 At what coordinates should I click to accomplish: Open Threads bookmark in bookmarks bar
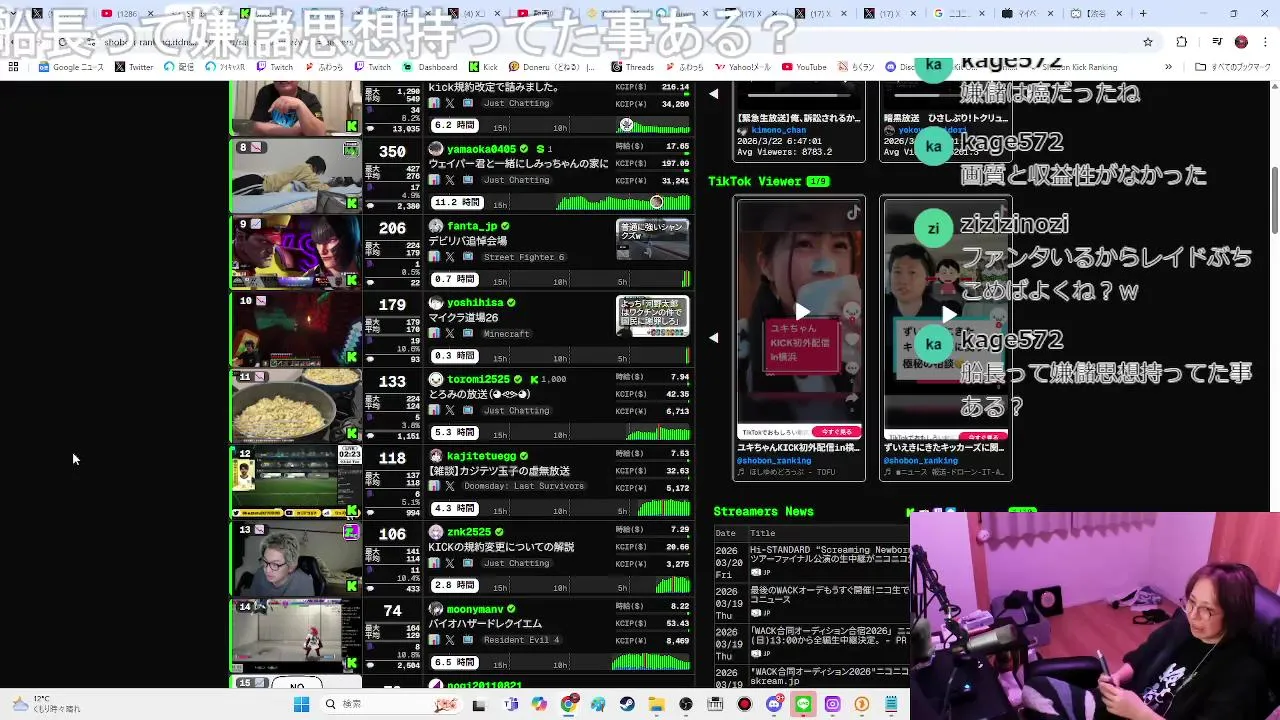click(632, 67)
